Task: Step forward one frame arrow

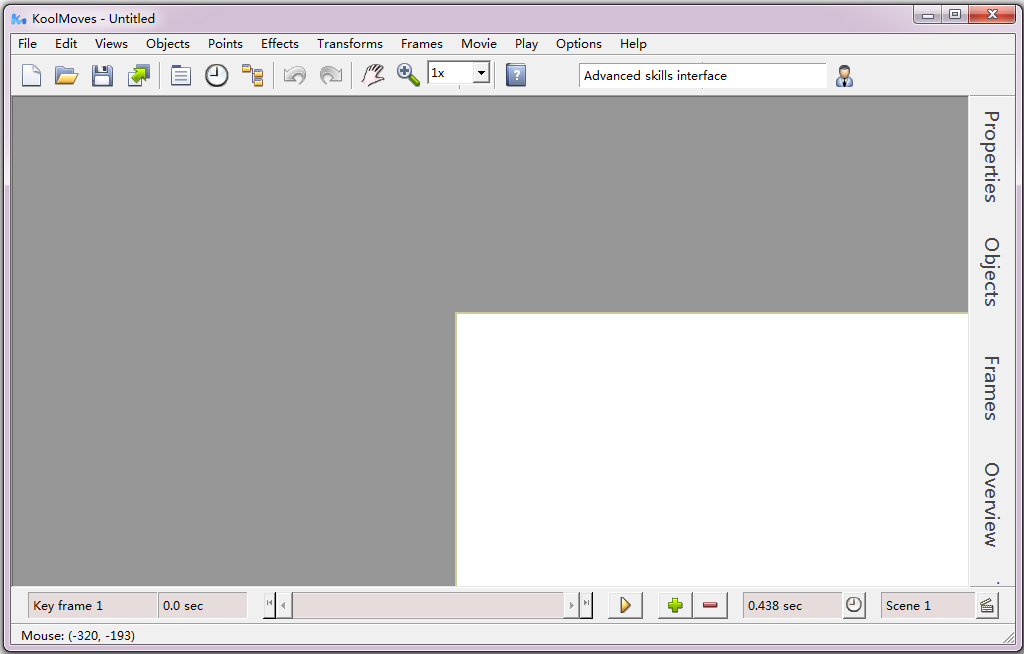Action: [x=571, y=606]
